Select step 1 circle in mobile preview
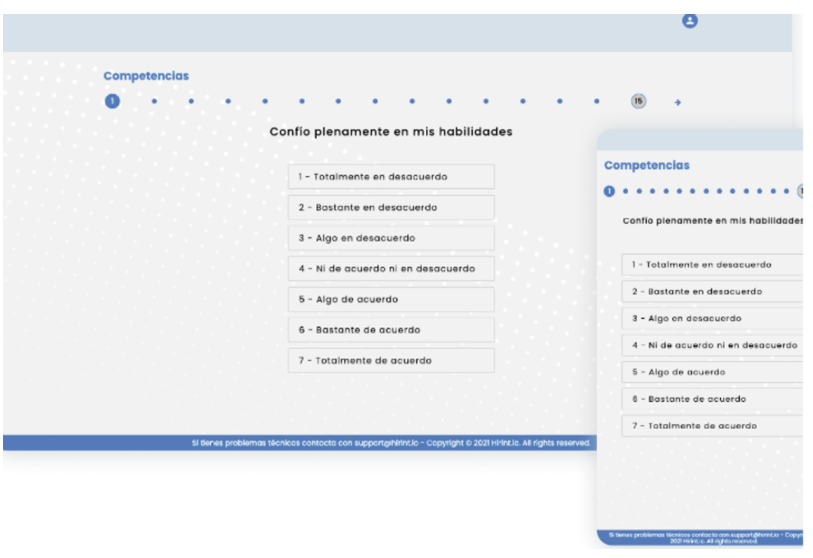Screen dimensions: 813x558 pos(609,191)
